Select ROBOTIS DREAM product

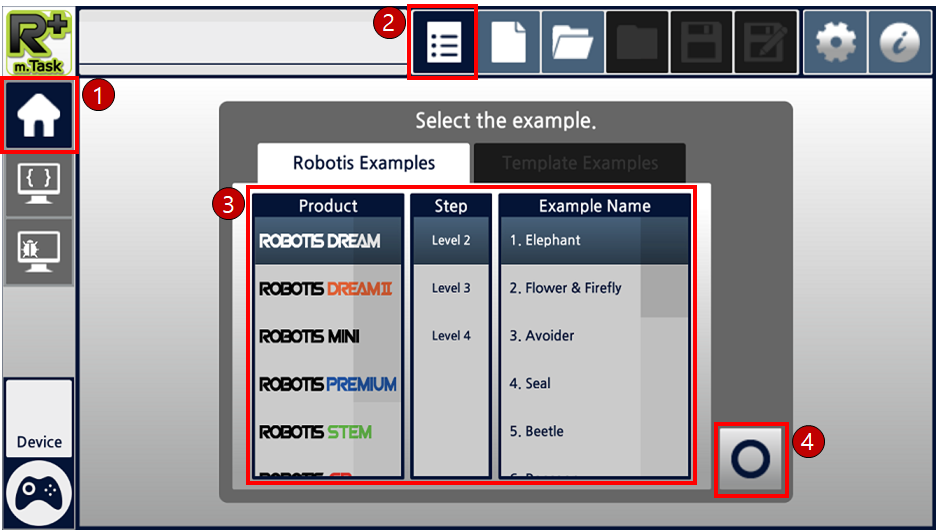(327, 241)
